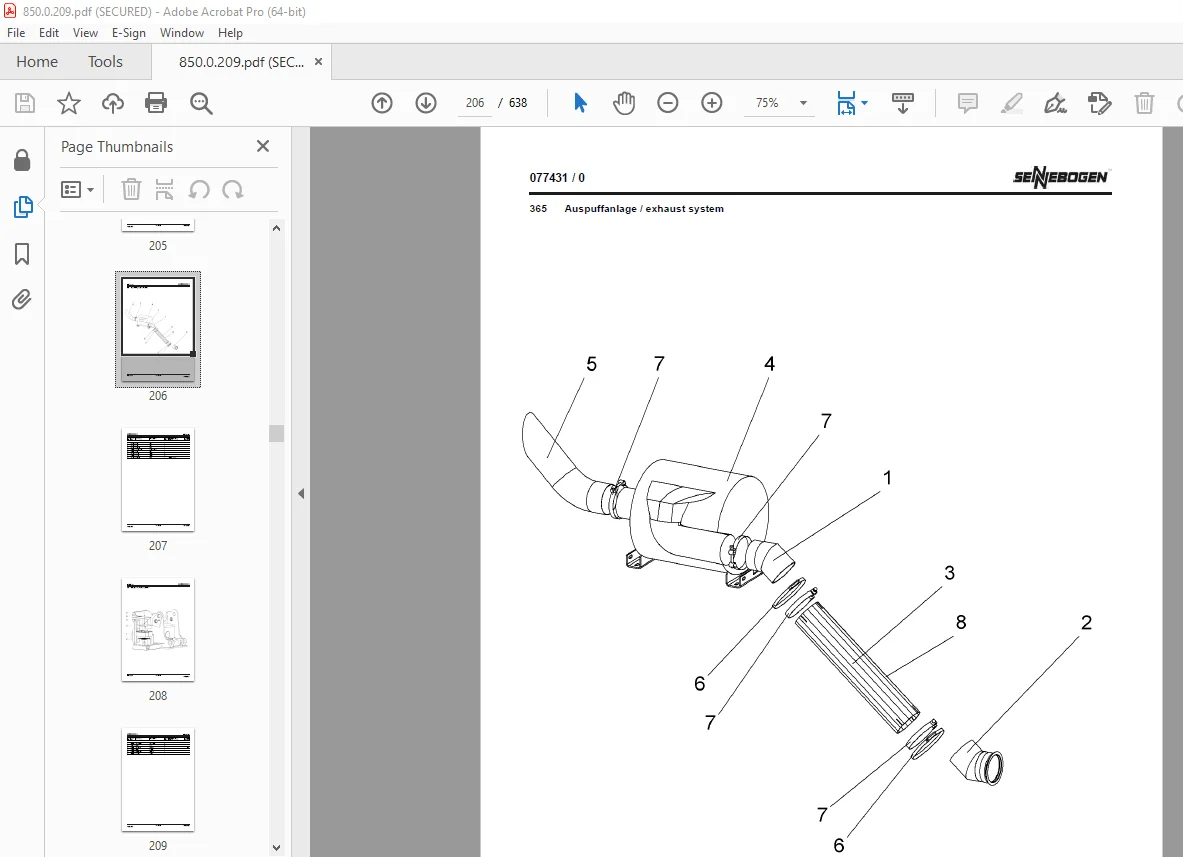
Task: Click the part label number 3
Action: click(949, 573)
